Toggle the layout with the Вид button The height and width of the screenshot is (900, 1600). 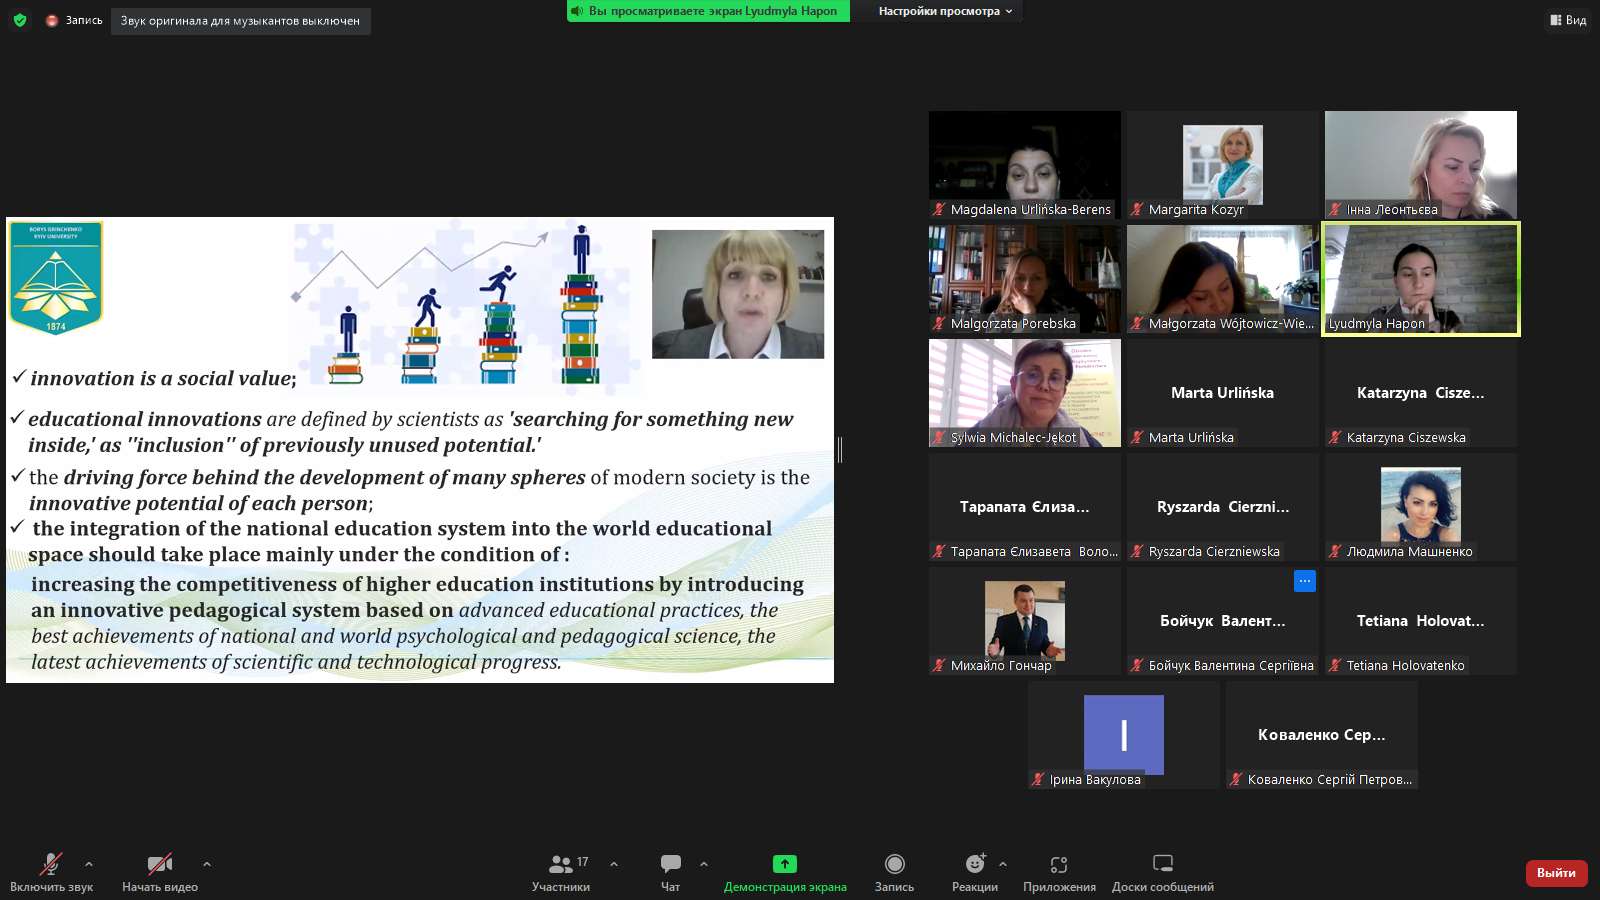[x=1568, y=20]
